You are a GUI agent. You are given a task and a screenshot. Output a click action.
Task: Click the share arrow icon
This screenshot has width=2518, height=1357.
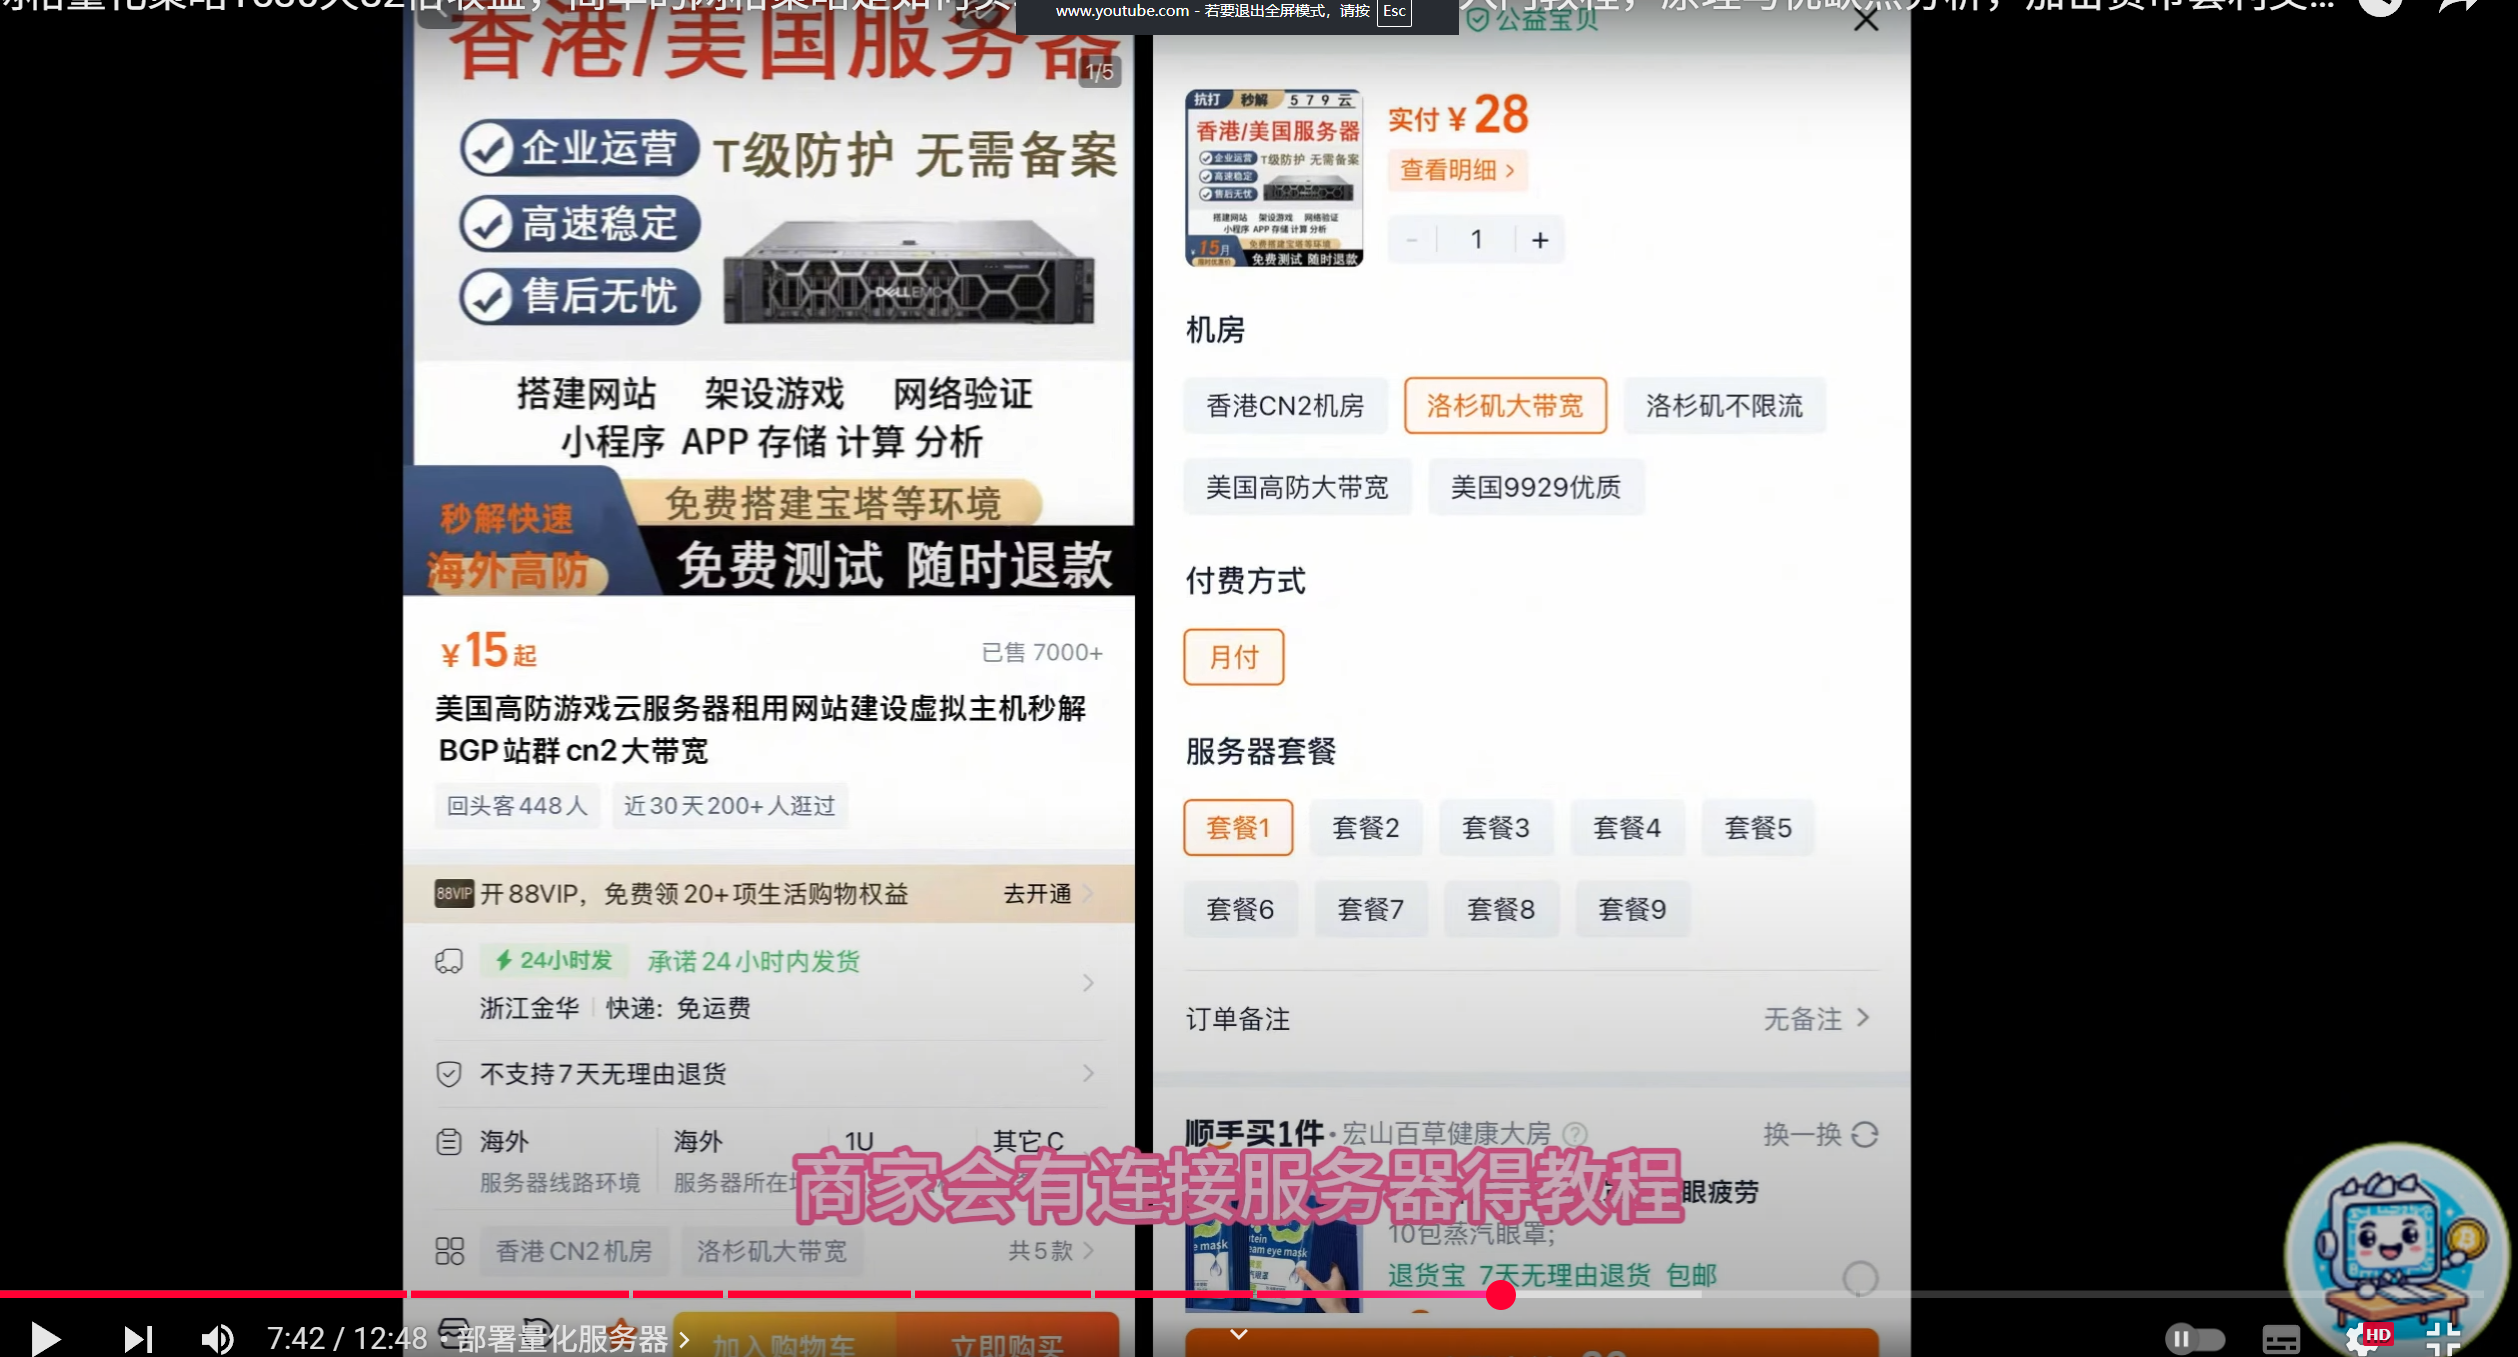2459,8
